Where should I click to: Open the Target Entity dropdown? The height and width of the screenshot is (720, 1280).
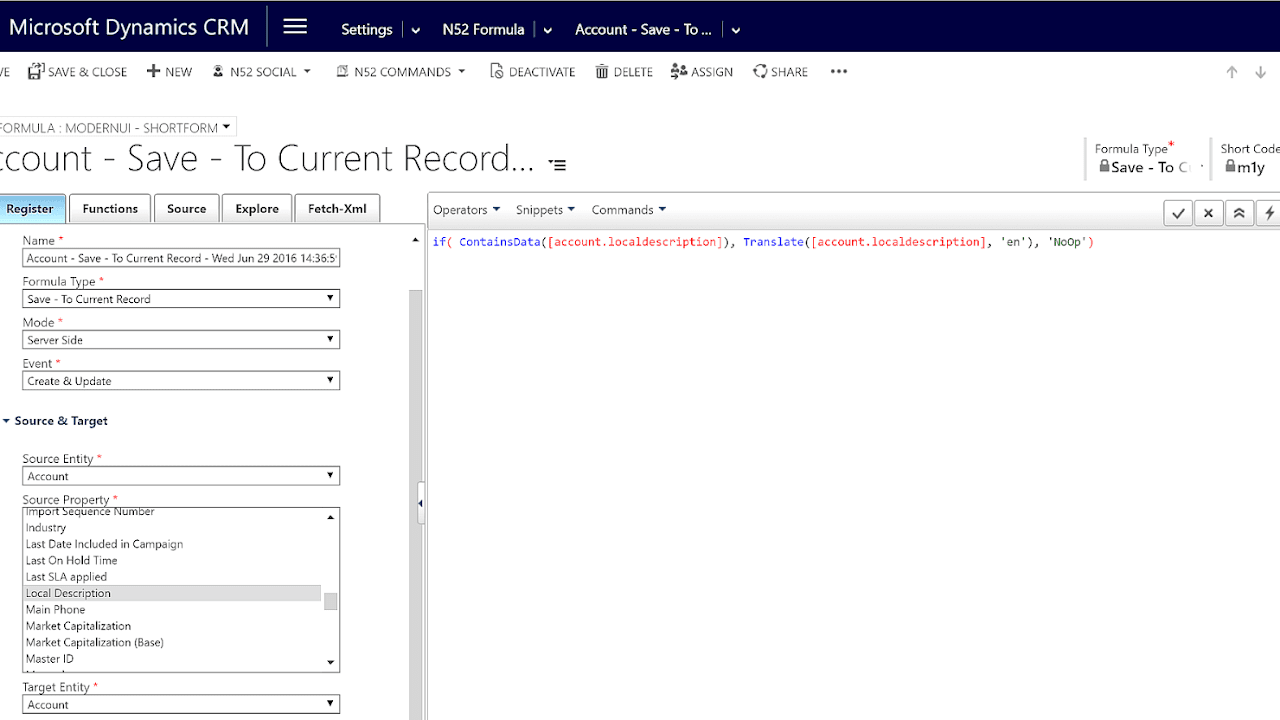[181, 704]
